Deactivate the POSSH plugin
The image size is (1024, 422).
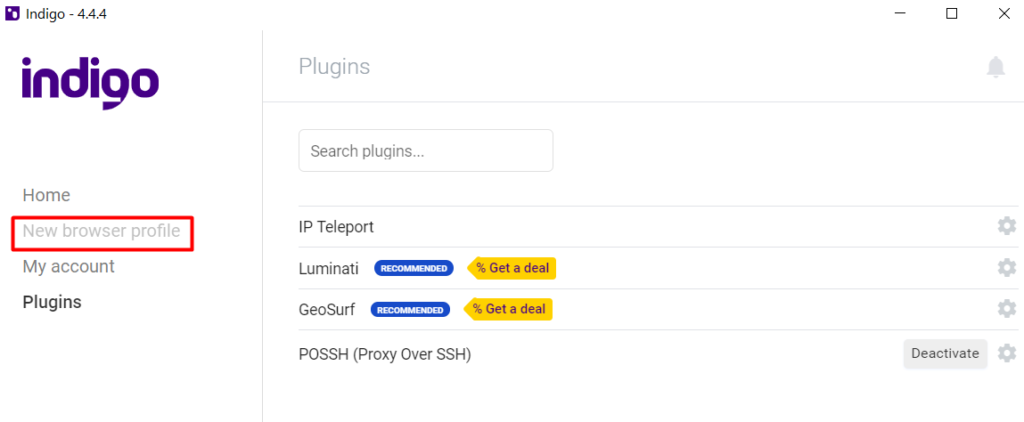coord(945,353)
